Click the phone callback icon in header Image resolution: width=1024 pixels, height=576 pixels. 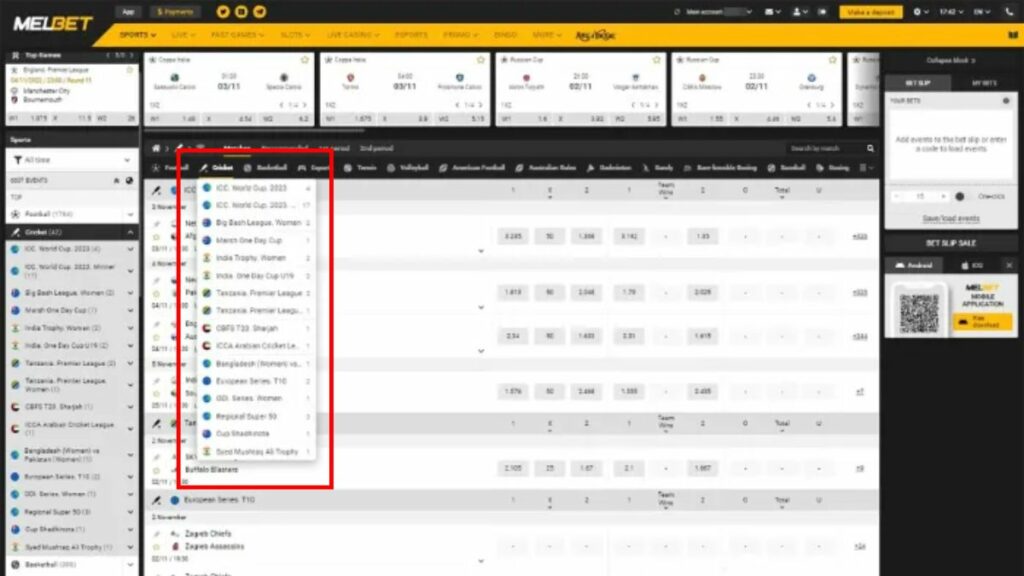click(x=1009, y=12)
